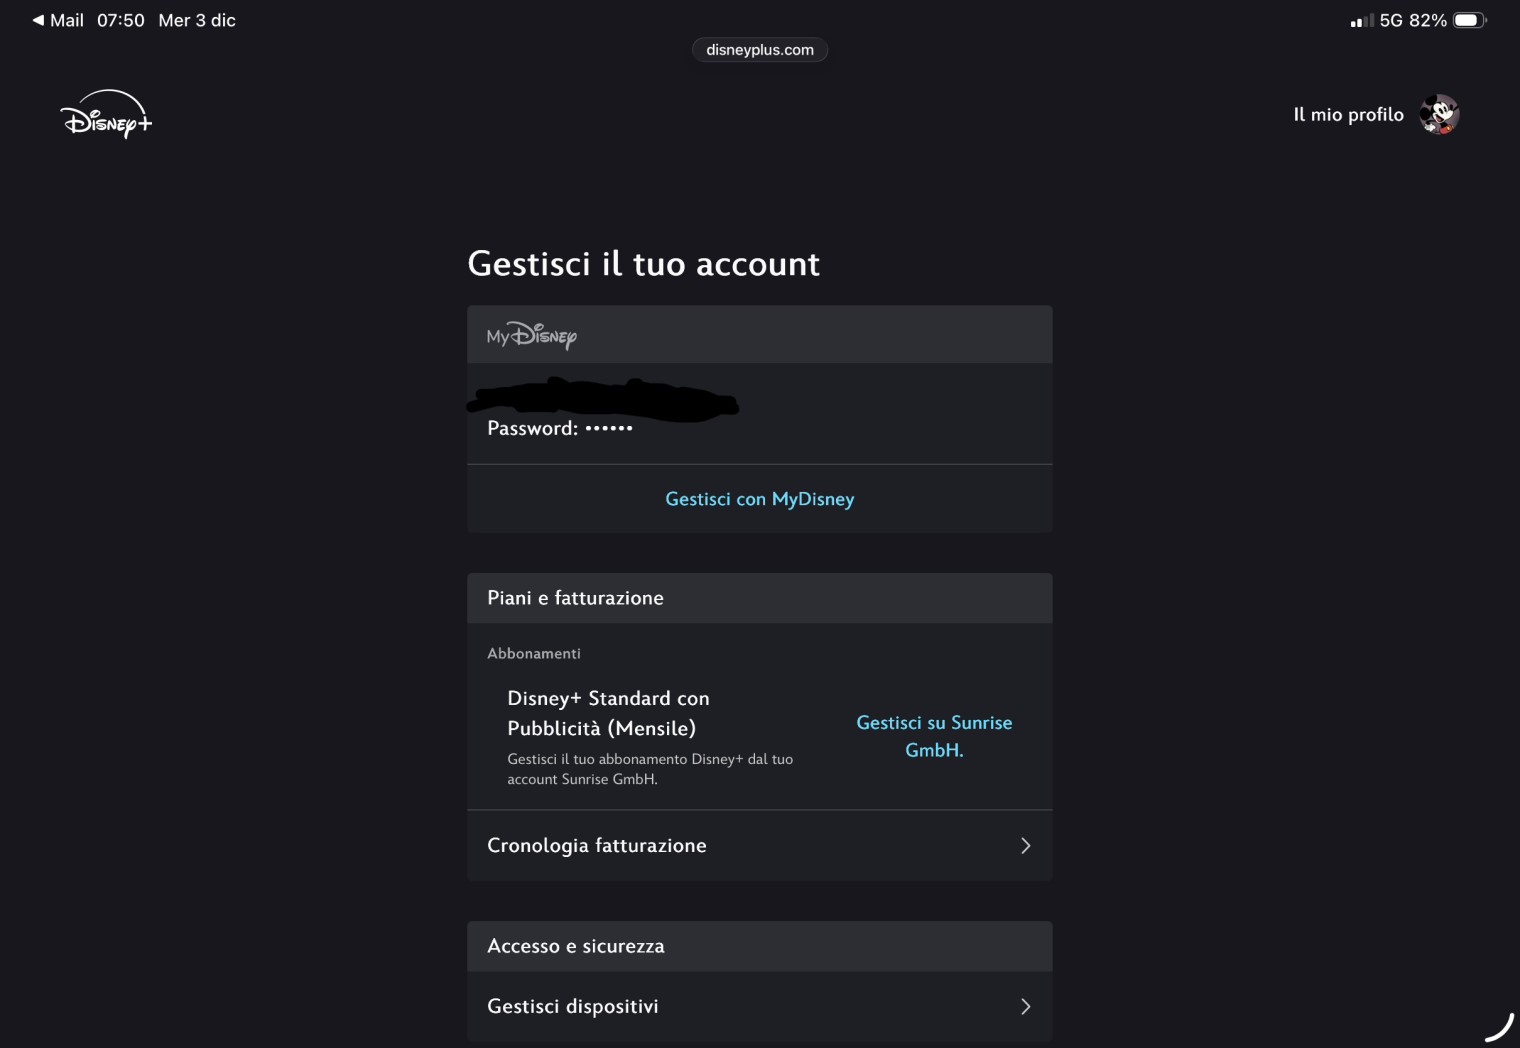Click the Piani e fatturazione header
The image size is (1520, 1048).
pyautogui.click(x=575, y=598)
